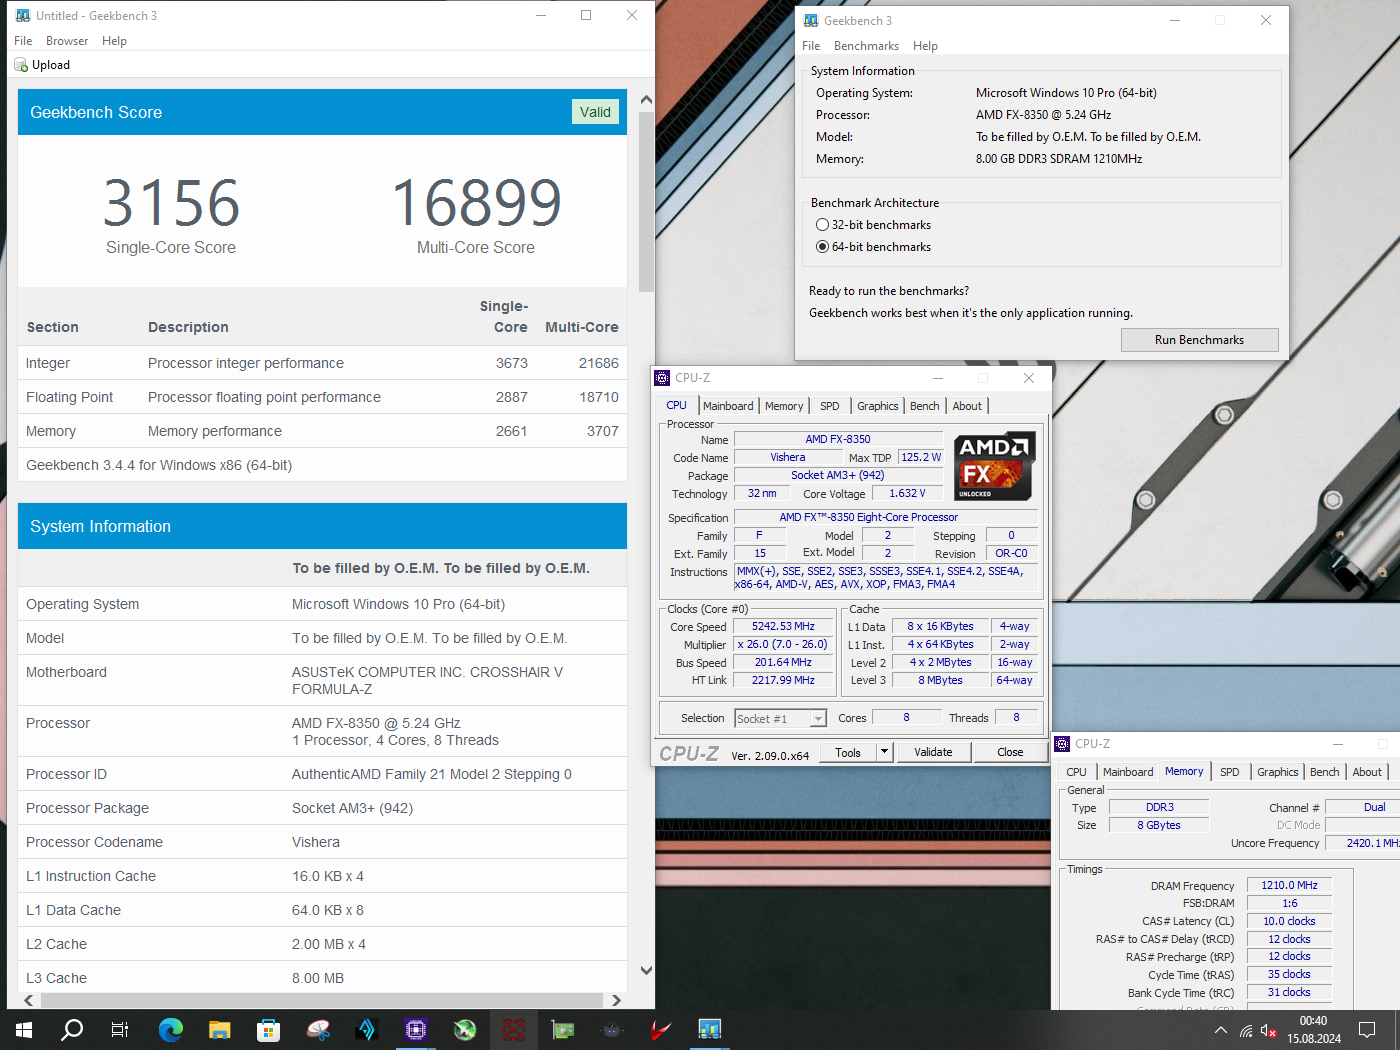
Task: Click the DRAM Frequency value 1210.0 MHz
Action: coord(1289,886)
